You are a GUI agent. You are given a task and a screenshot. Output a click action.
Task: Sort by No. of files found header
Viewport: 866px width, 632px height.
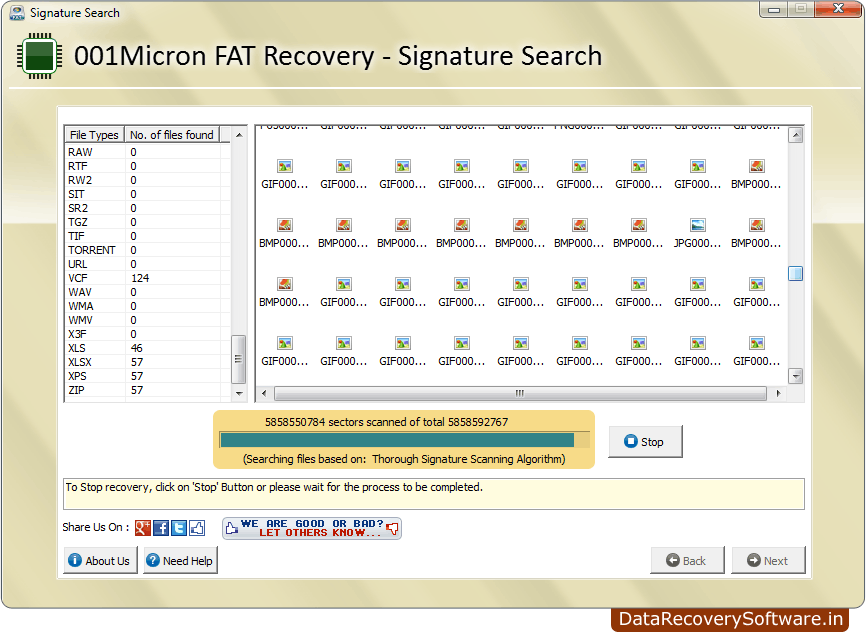pos(172,135)
